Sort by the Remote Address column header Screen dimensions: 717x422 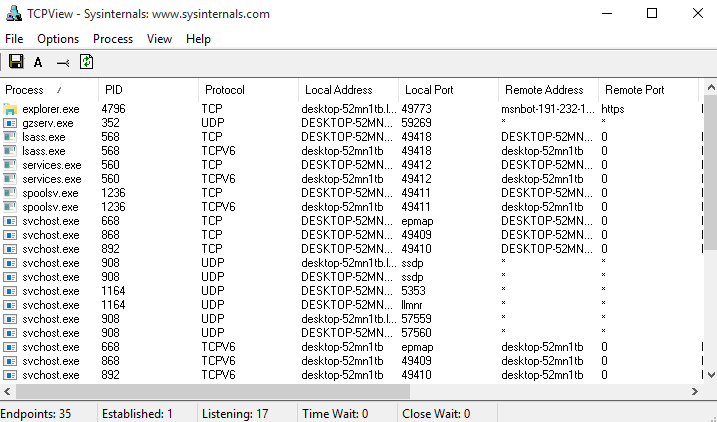click(x=548, y=90)
